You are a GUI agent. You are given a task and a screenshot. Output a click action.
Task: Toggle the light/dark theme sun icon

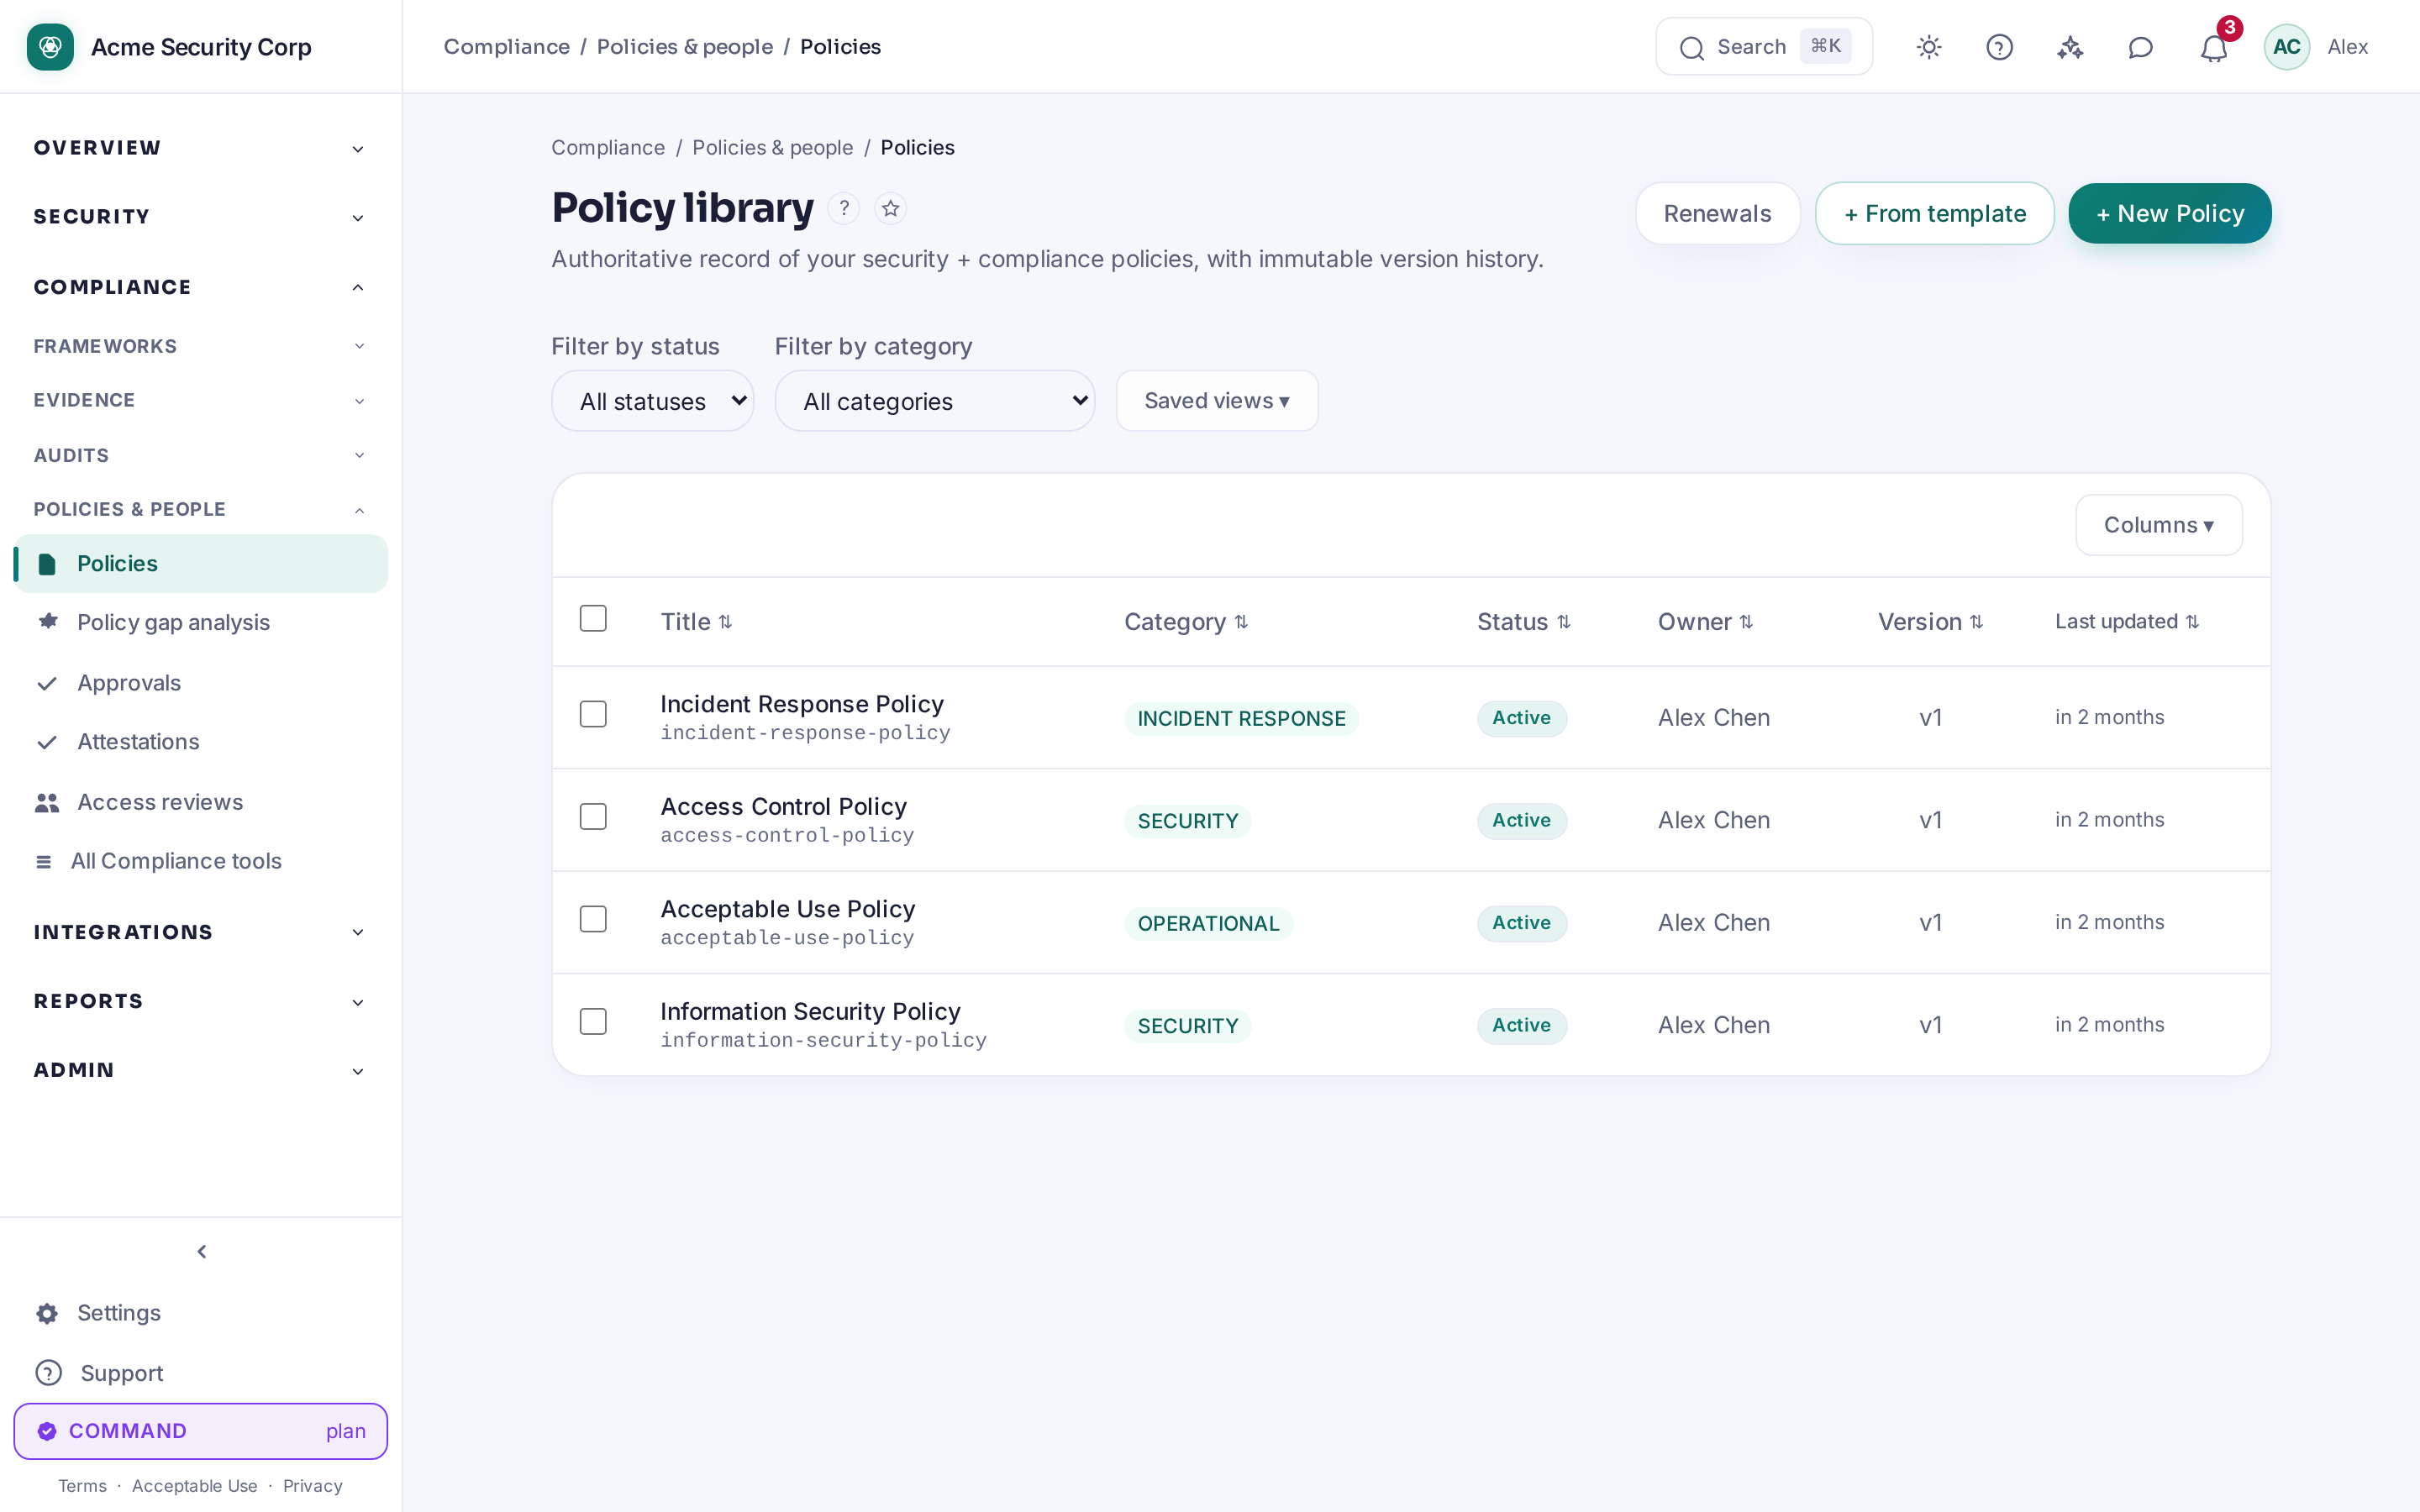tap(1929, 47)
